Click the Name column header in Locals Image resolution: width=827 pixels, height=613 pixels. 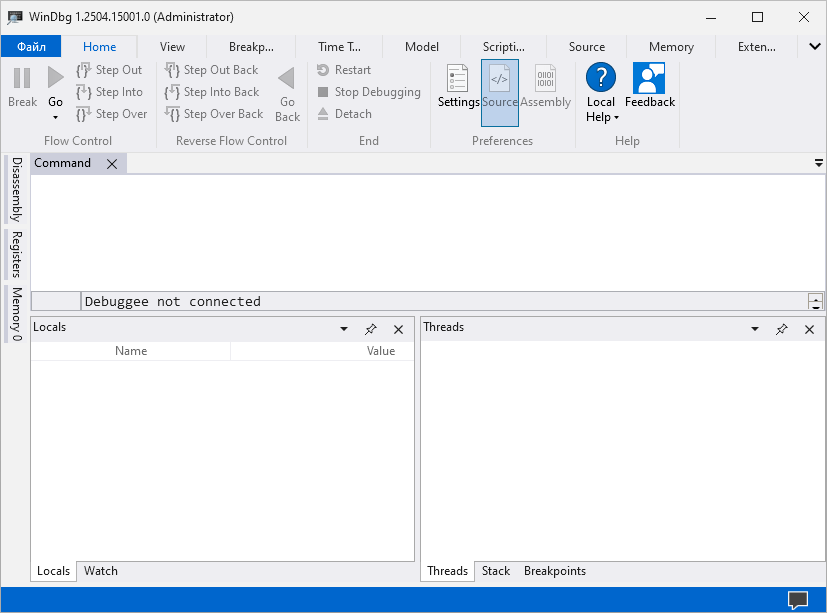point(131,351)
